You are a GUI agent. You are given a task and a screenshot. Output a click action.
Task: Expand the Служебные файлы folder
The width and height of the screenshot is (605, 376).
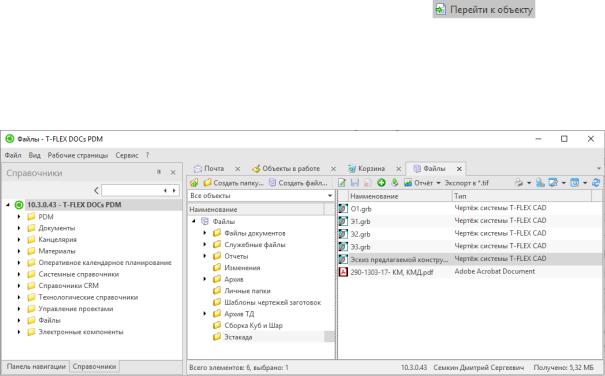point(205,245)
